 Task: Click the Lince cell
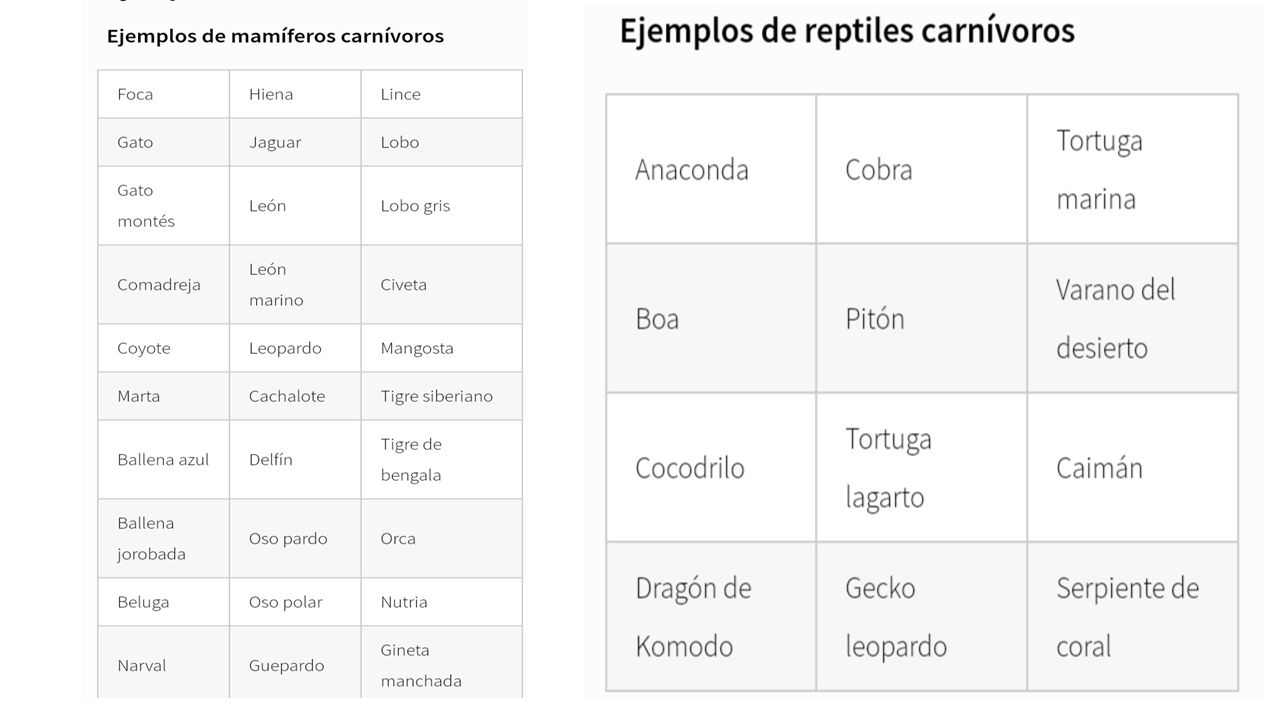(441, 94)
